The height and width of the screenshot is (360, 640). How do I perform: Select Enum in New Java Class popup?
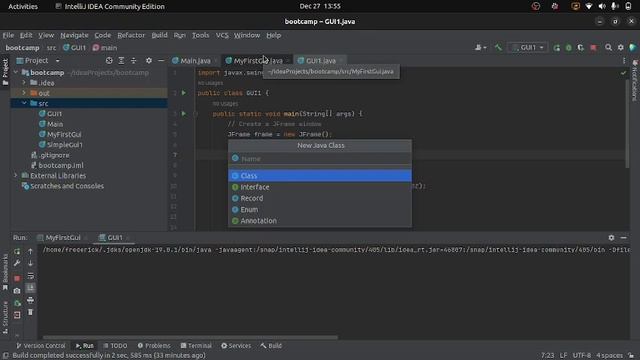click(320, 209)
